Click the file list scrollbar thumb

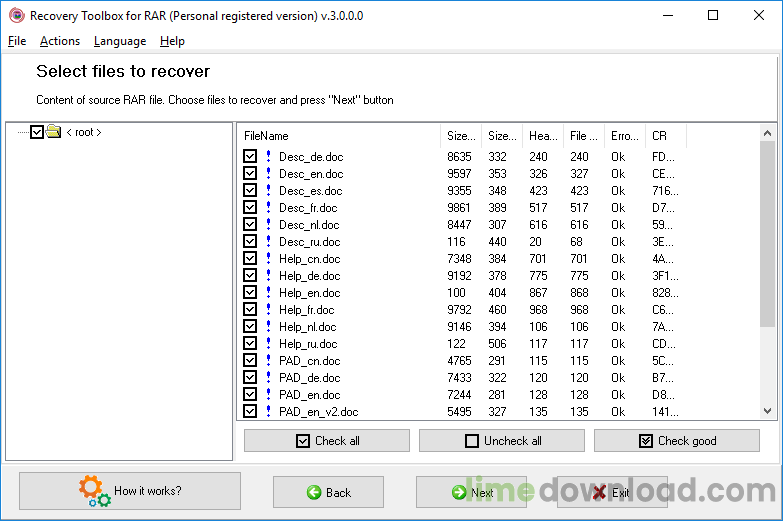768,234
